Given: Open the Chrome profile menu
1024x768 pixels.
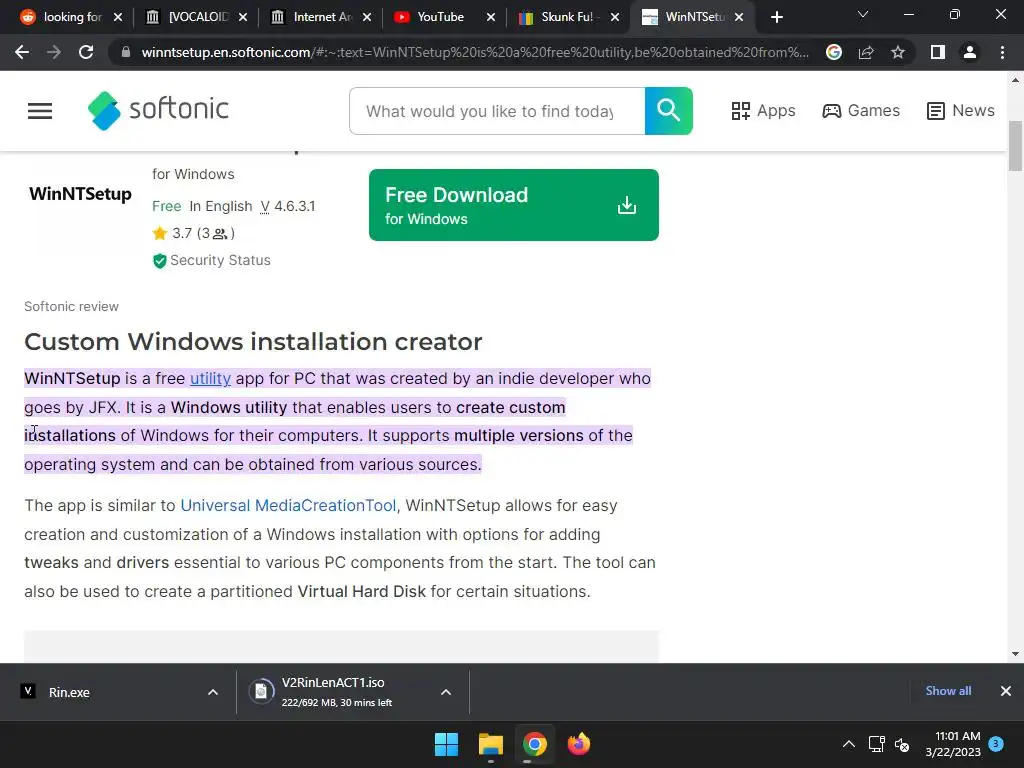Looking at the screenshot, I should [x=970, y=52].
